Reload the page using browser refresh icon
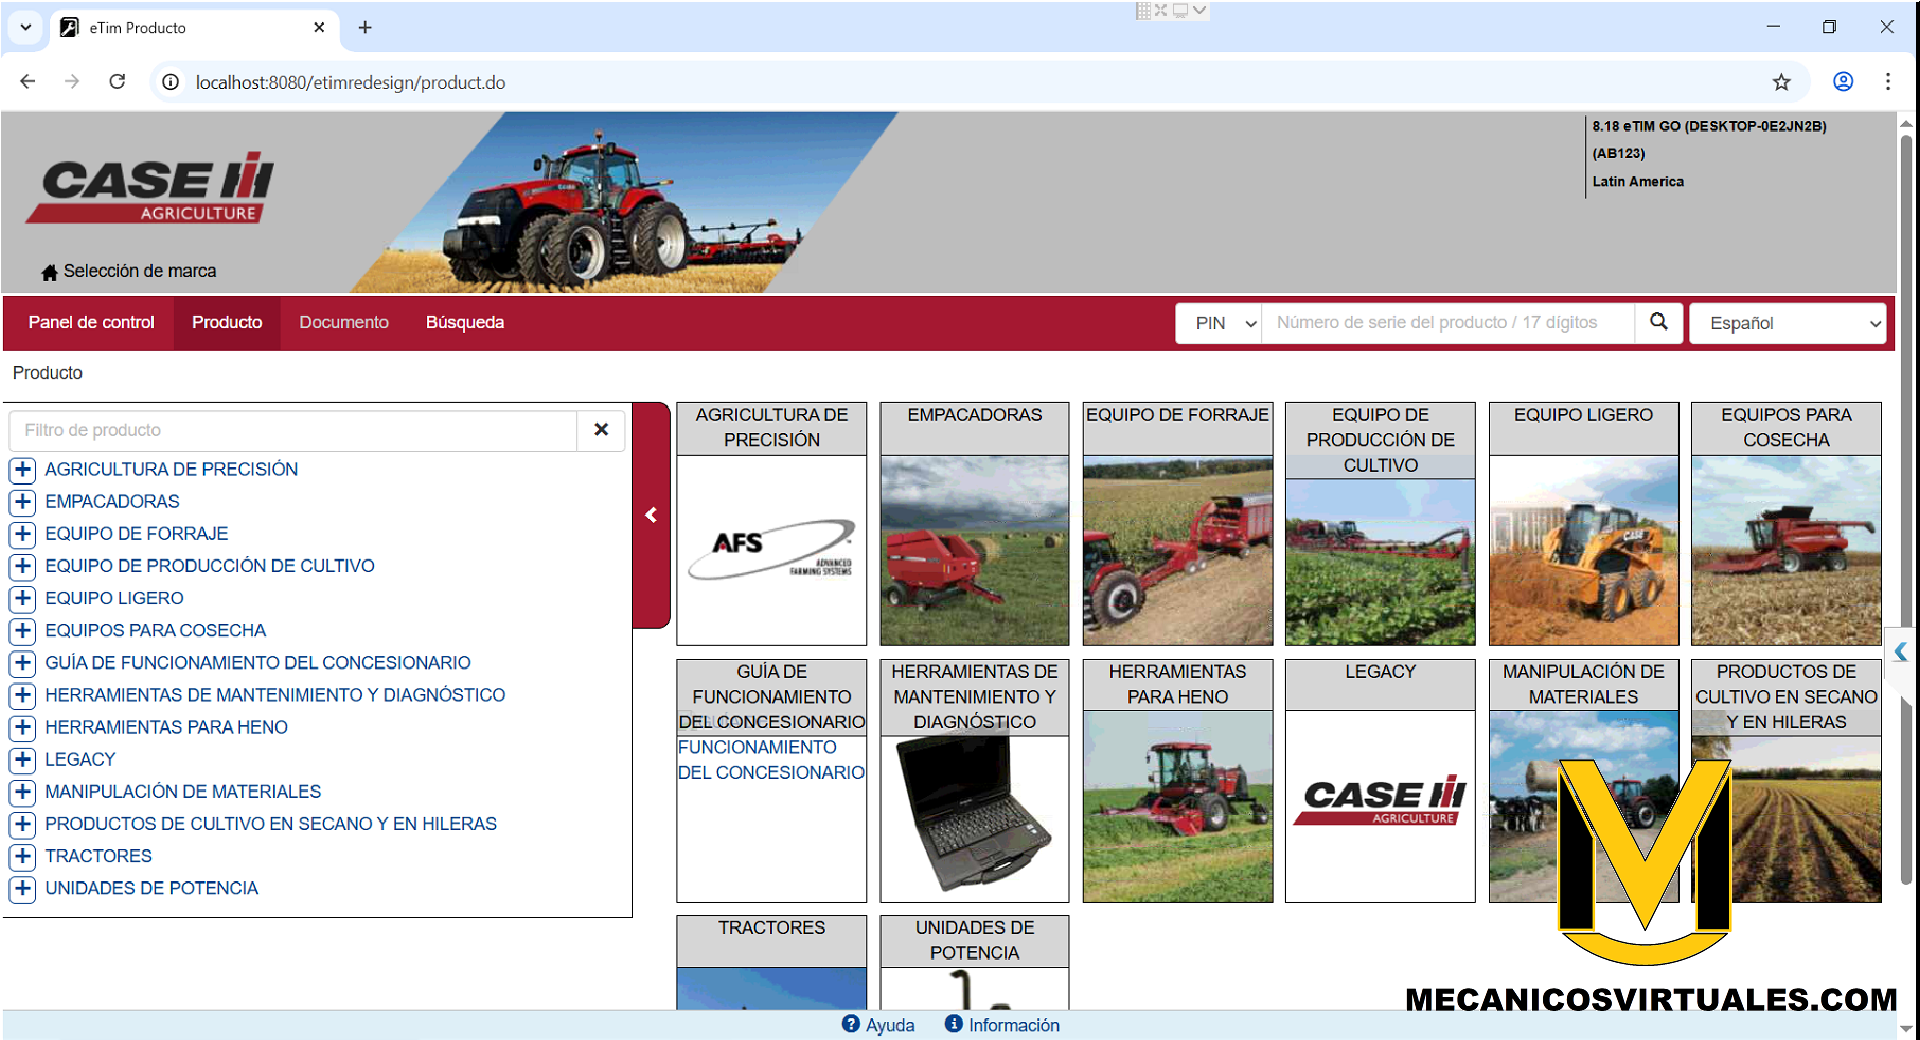This screenshot has height=1040, width=1920. [117, 82]
